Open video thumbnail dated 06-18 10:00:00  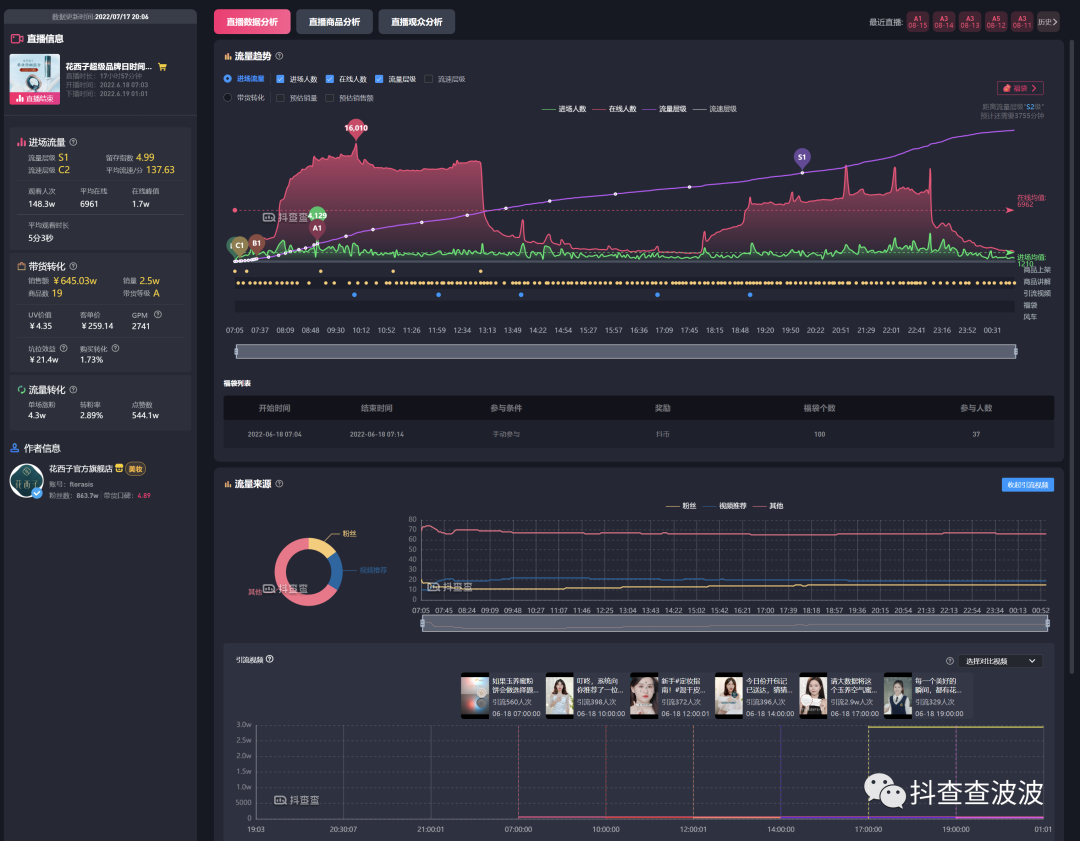click(x=559, y=696)
